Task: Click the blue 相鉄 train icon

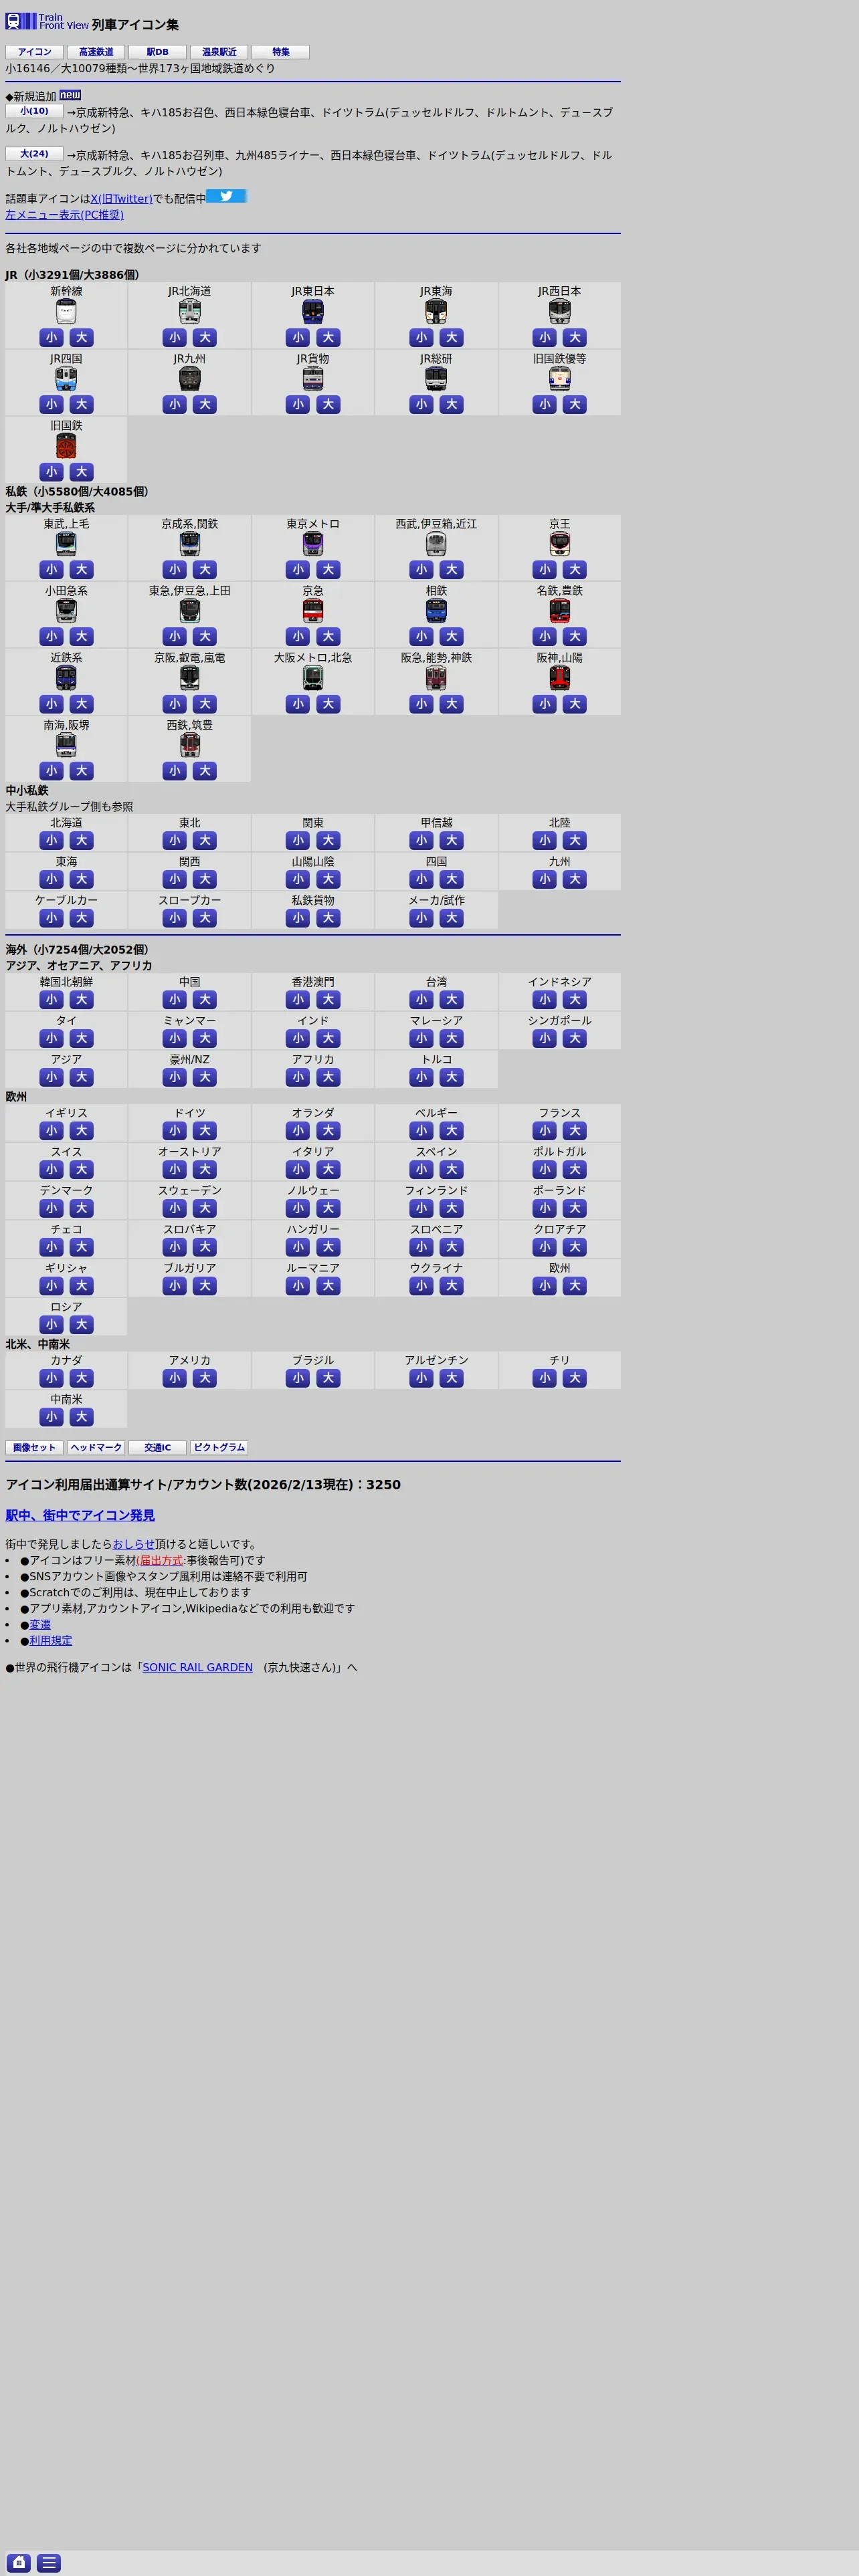Action: pyautogui.click(x=436, y=611)
